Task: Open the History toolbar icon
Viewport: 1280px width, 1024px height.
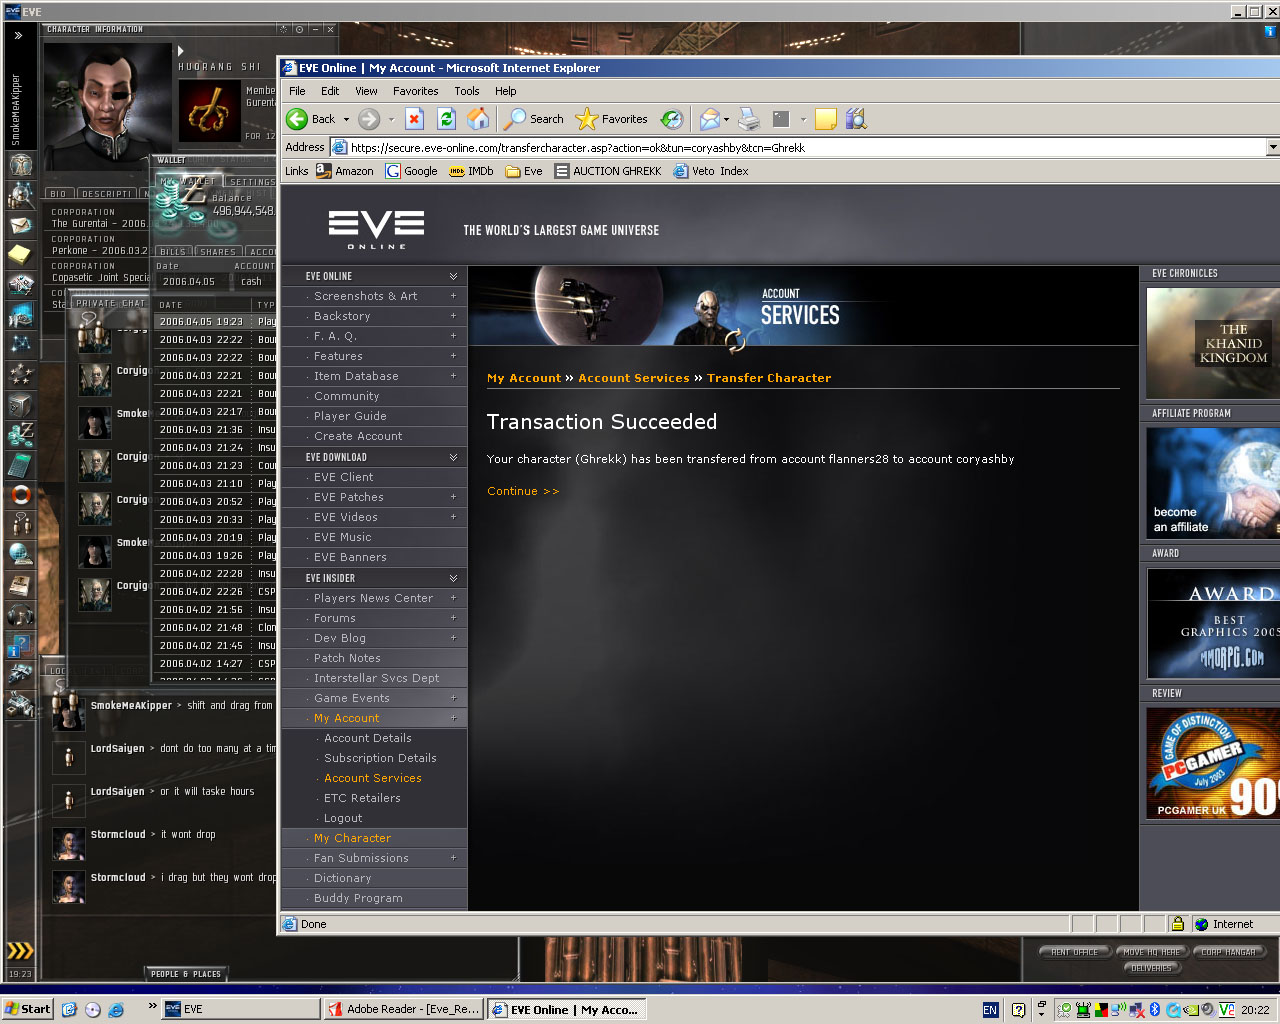Action: point(672,119)
